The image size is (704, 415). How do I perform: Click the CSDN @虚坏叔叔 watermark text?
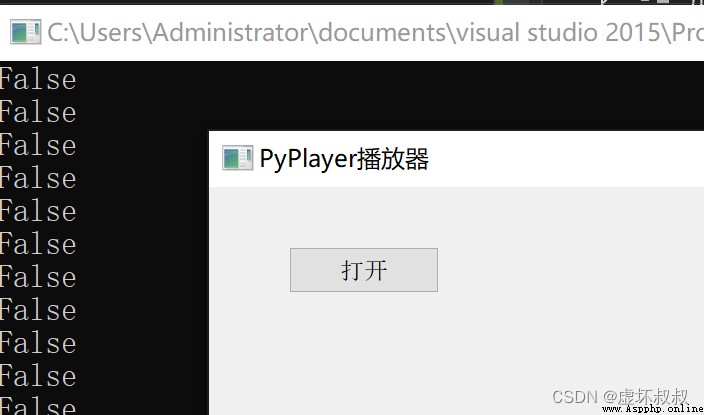click(620, 396)
